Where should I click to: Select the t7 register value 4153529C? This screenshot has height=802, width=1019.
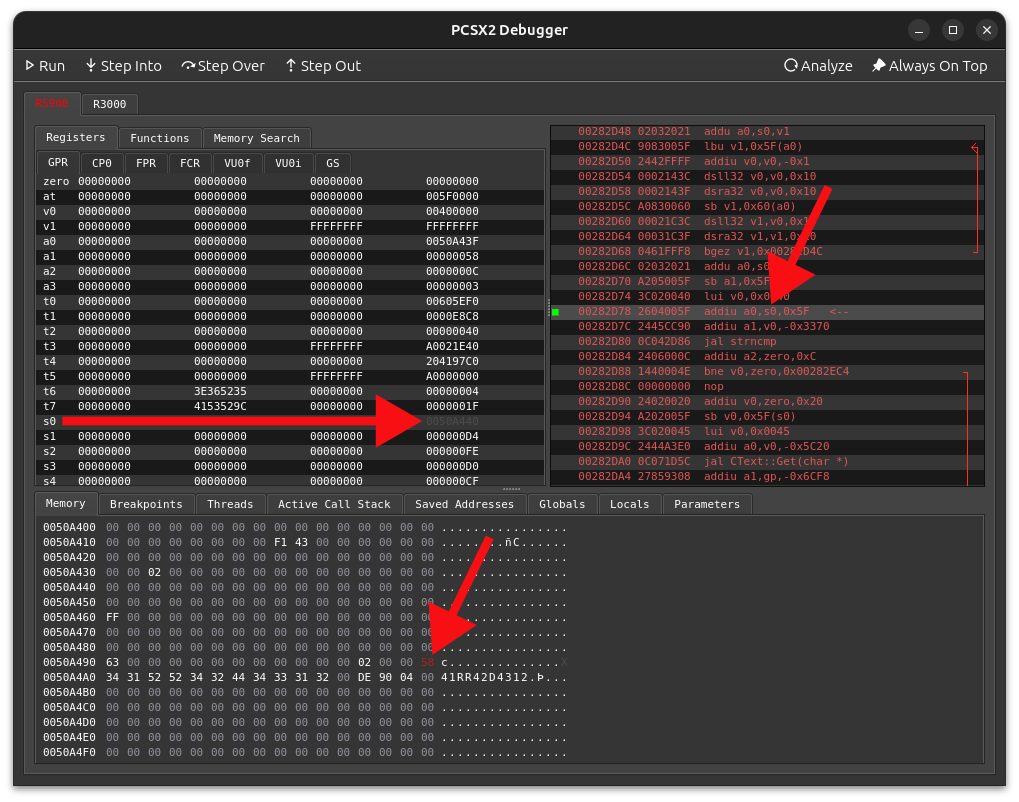pos(220,406)
